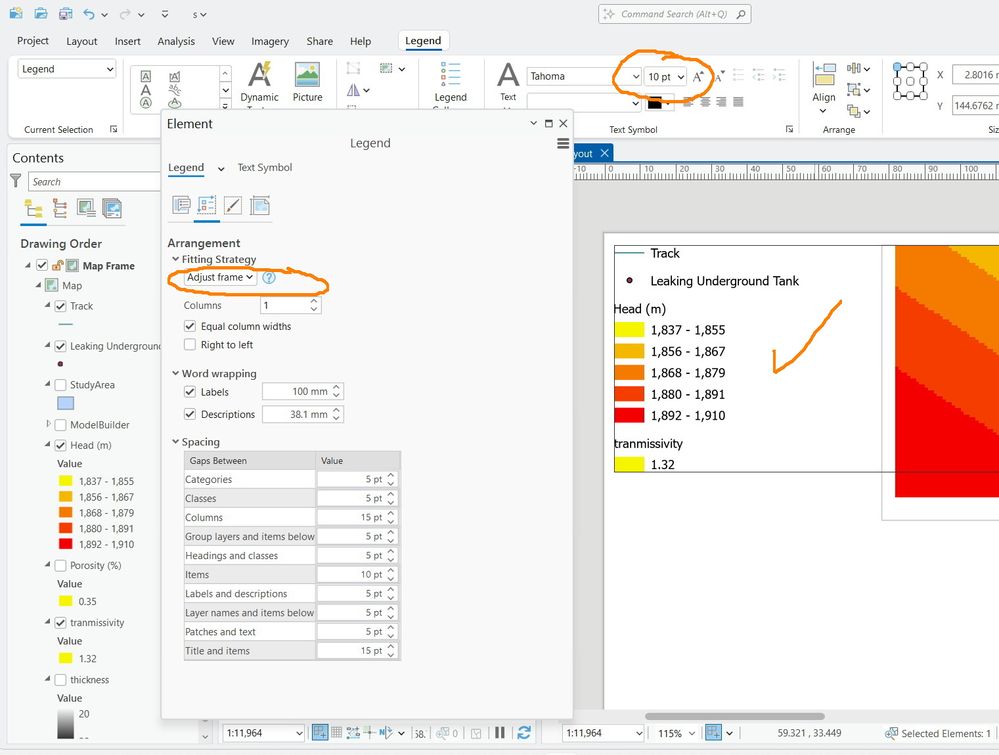Switch Contents to List By Drawing Order
The width and height of the screenshot is (999, 755).
[32, 208]
